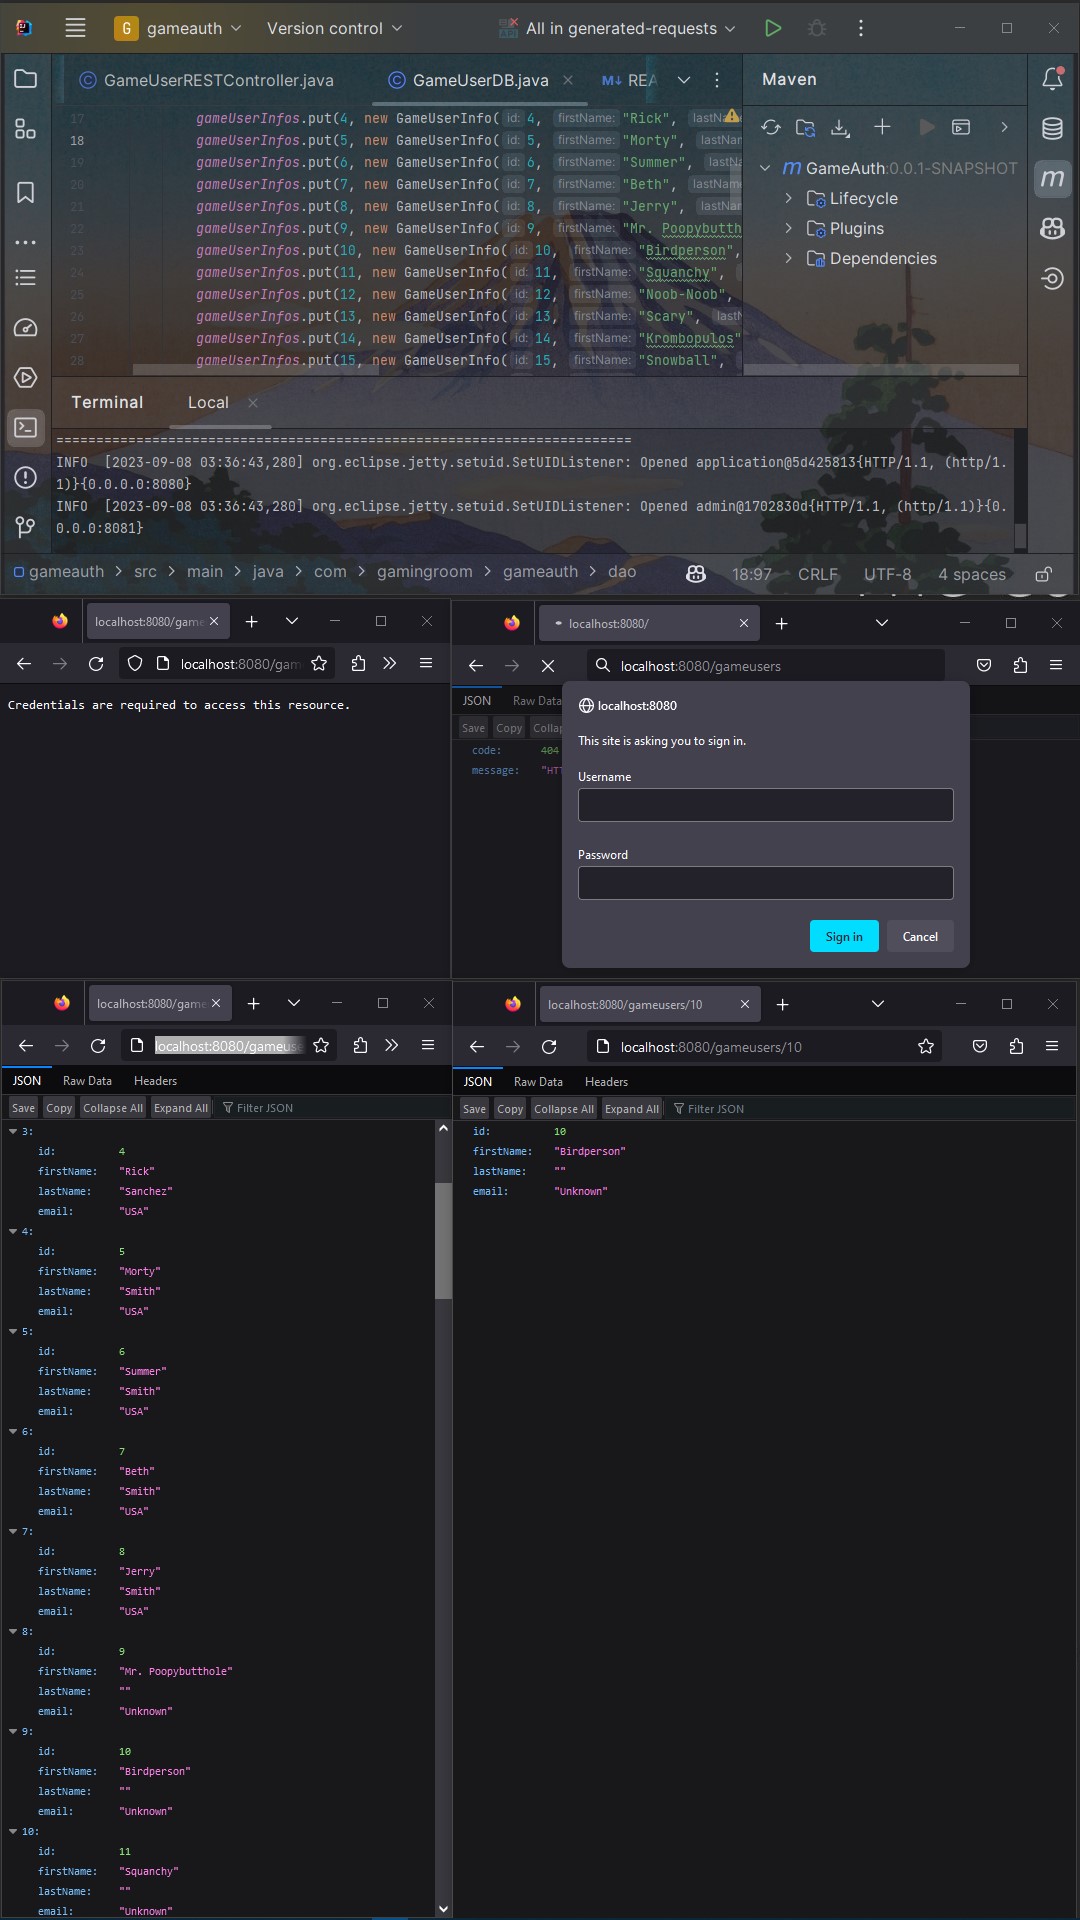
Task: Open the Git tool window icon
Action: pos(26,526)
